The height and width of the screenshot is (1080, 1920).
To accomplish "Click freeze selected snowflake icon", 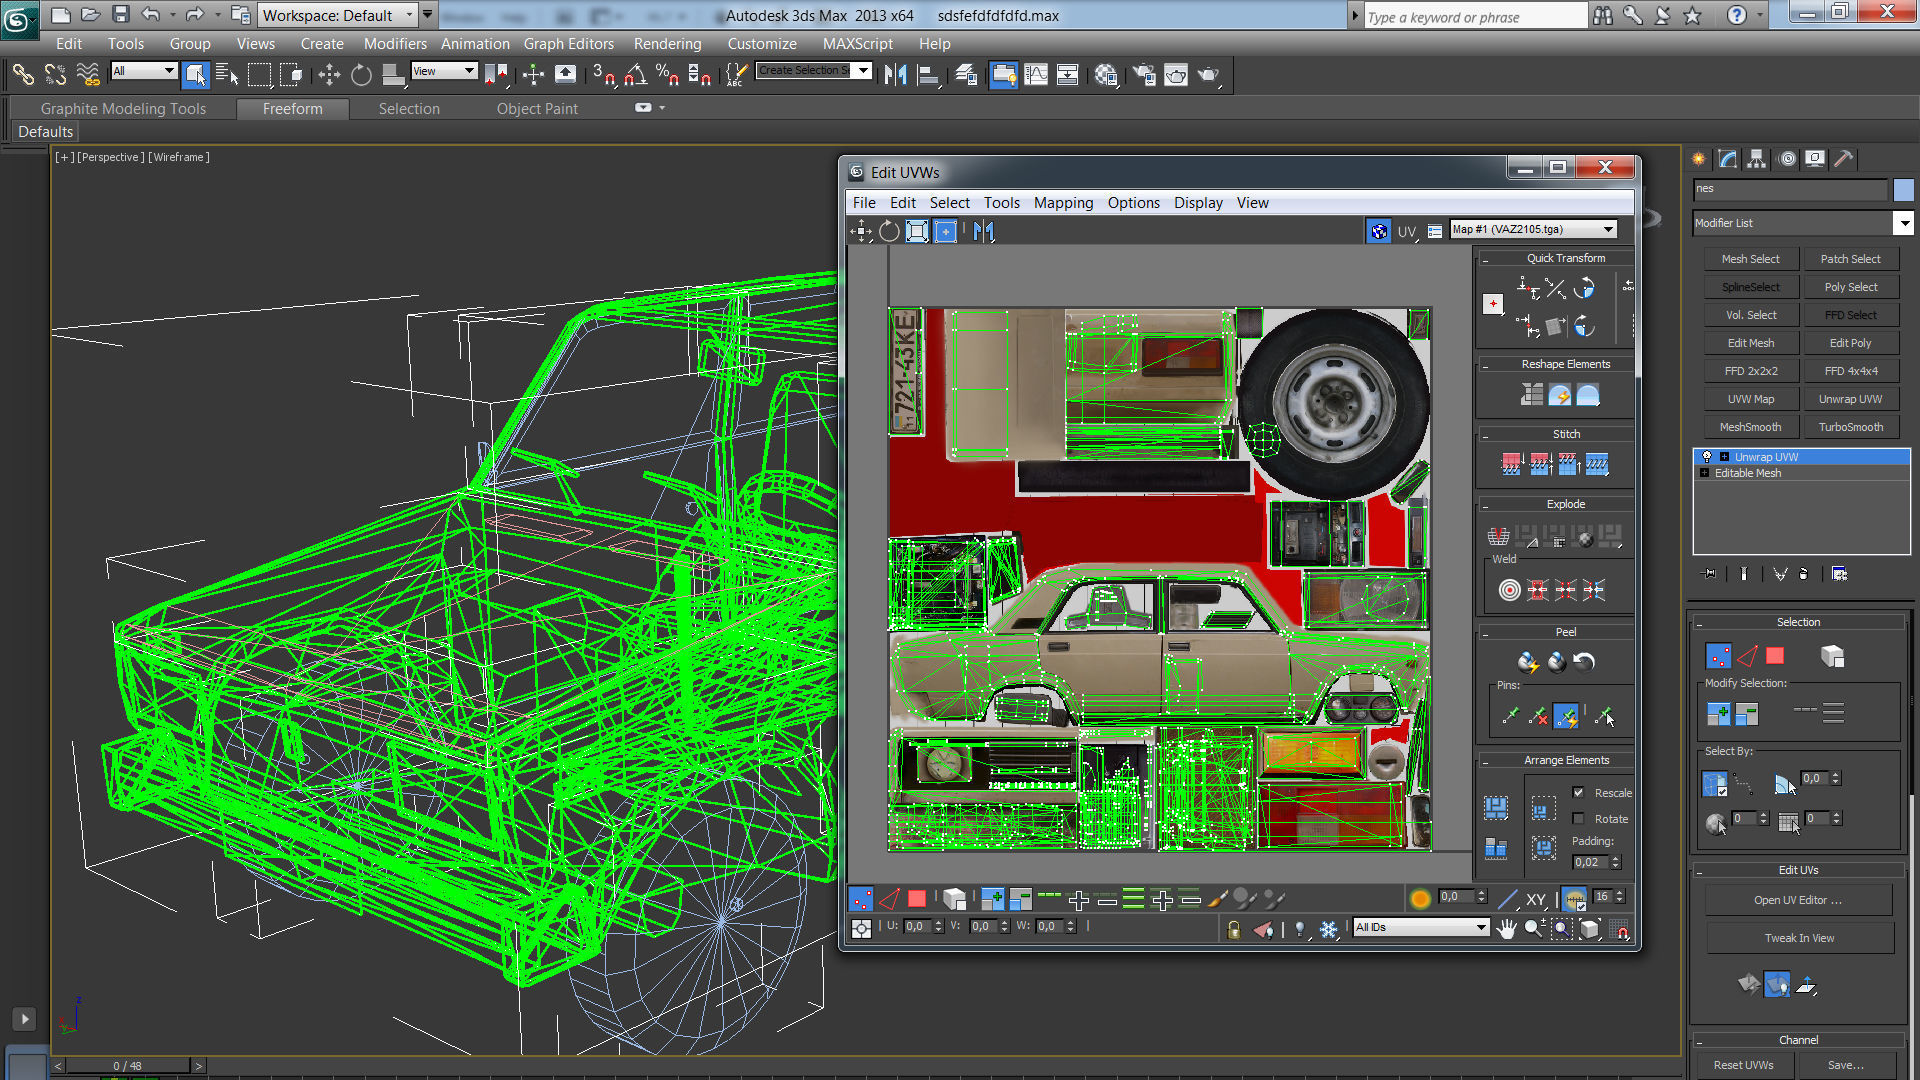I will [x=1328, y=929].
